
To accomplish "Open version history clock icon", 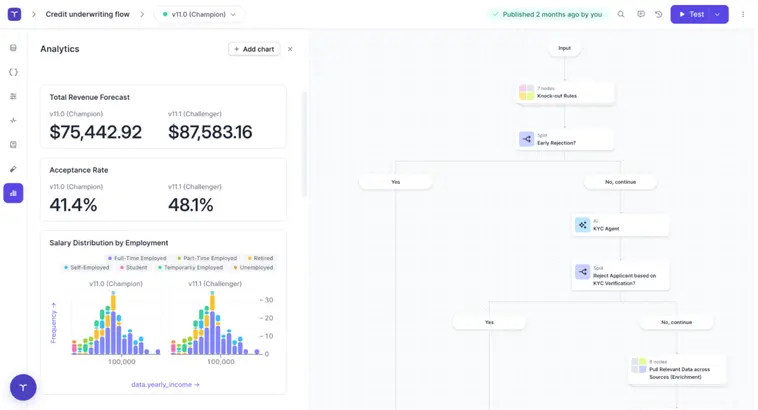I will 658,15.
